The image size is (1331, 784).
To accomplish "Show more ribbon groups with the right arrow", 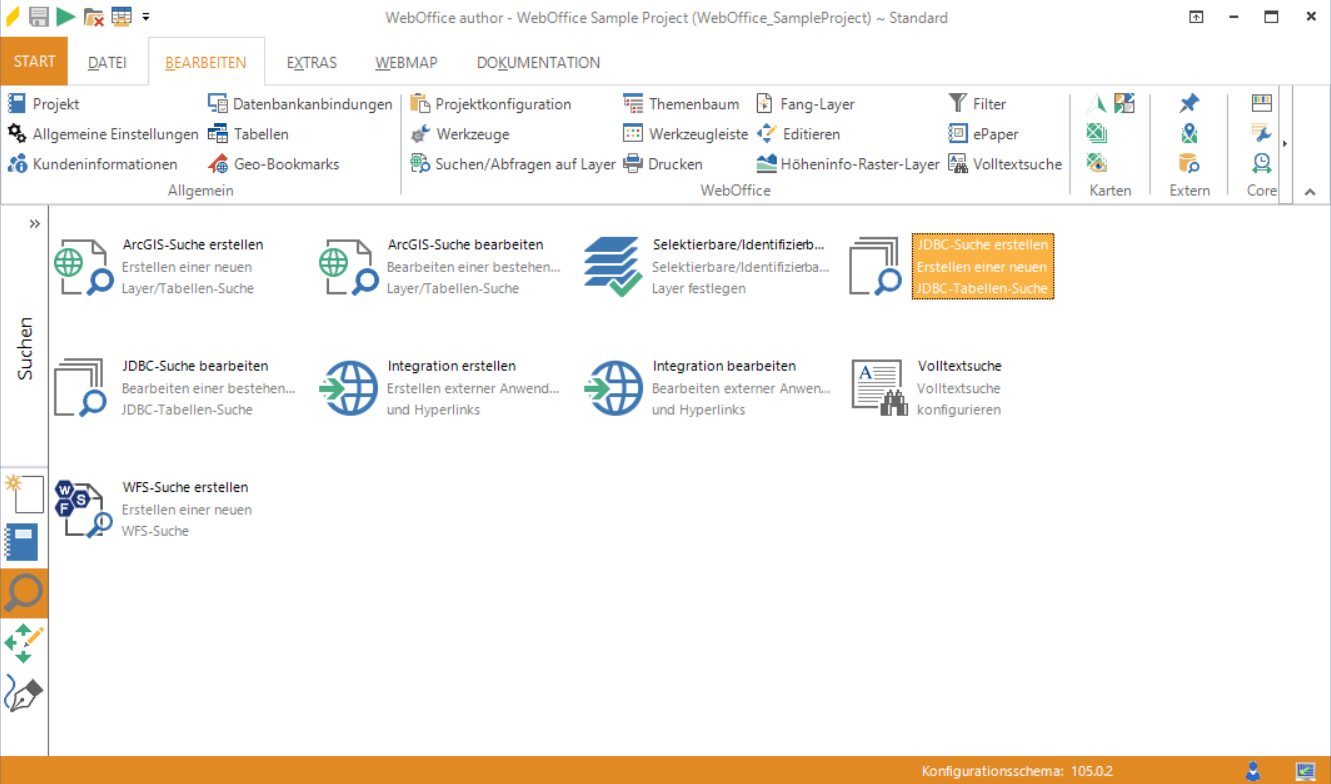I will pyautogui.click(x=1285, y=143).
